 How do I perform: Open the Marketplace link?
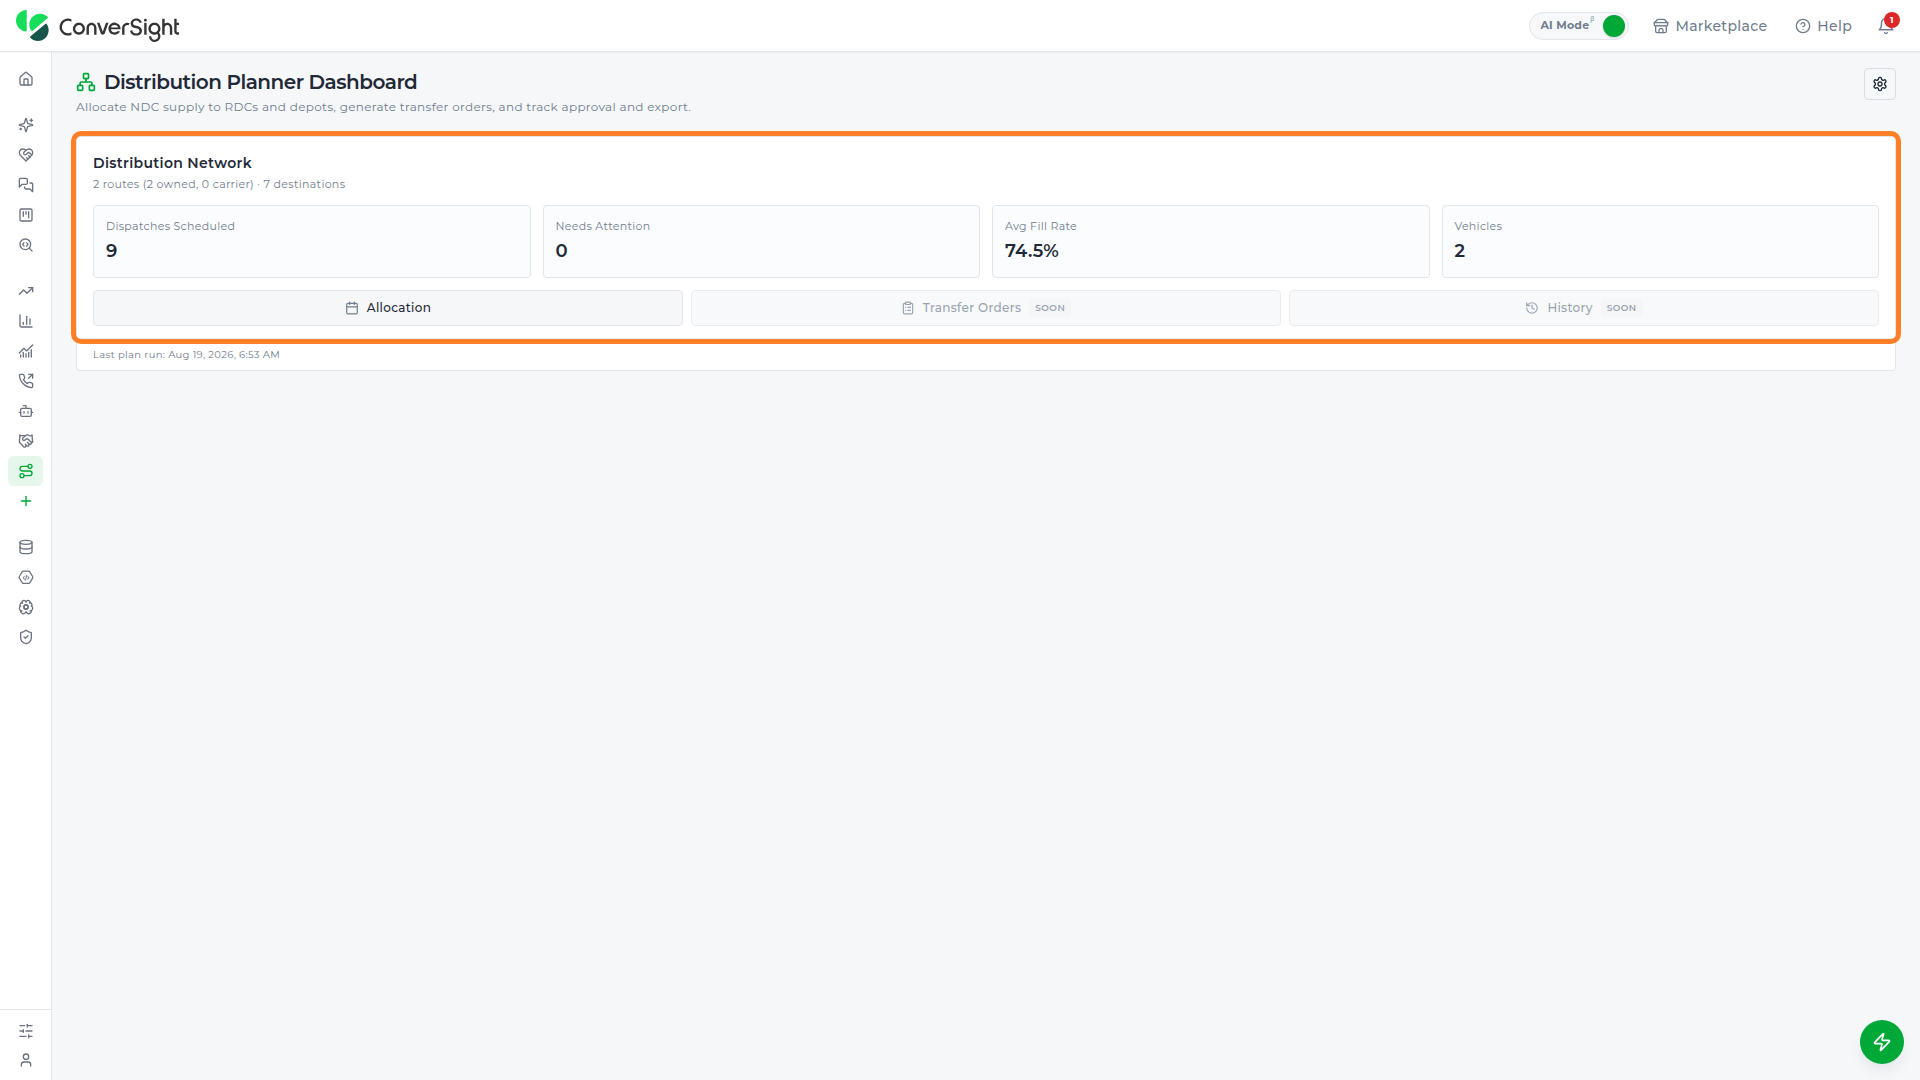[1710, 26]
